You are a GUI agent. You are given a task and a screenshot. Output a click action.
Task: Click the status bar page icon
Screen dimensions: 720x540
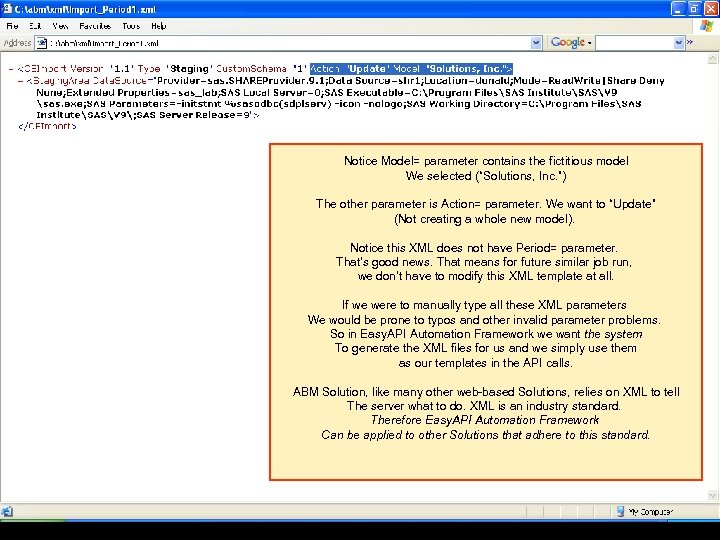tap(7, 512)
